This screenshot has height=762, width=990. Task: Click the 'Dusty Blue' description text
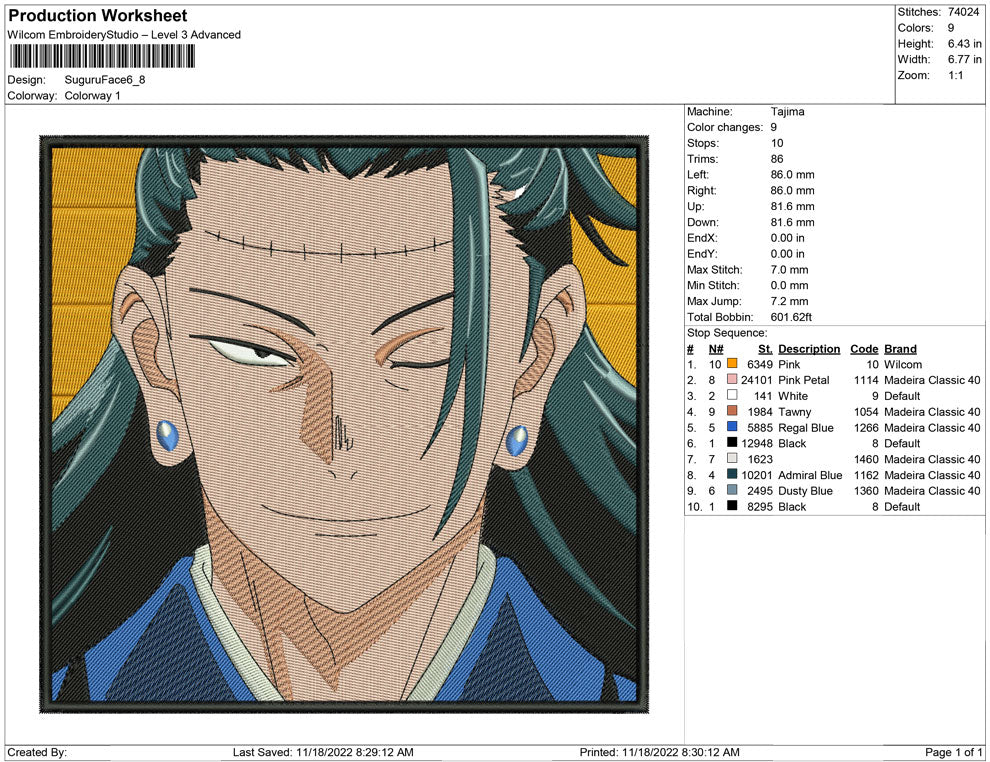pos(805,491)
